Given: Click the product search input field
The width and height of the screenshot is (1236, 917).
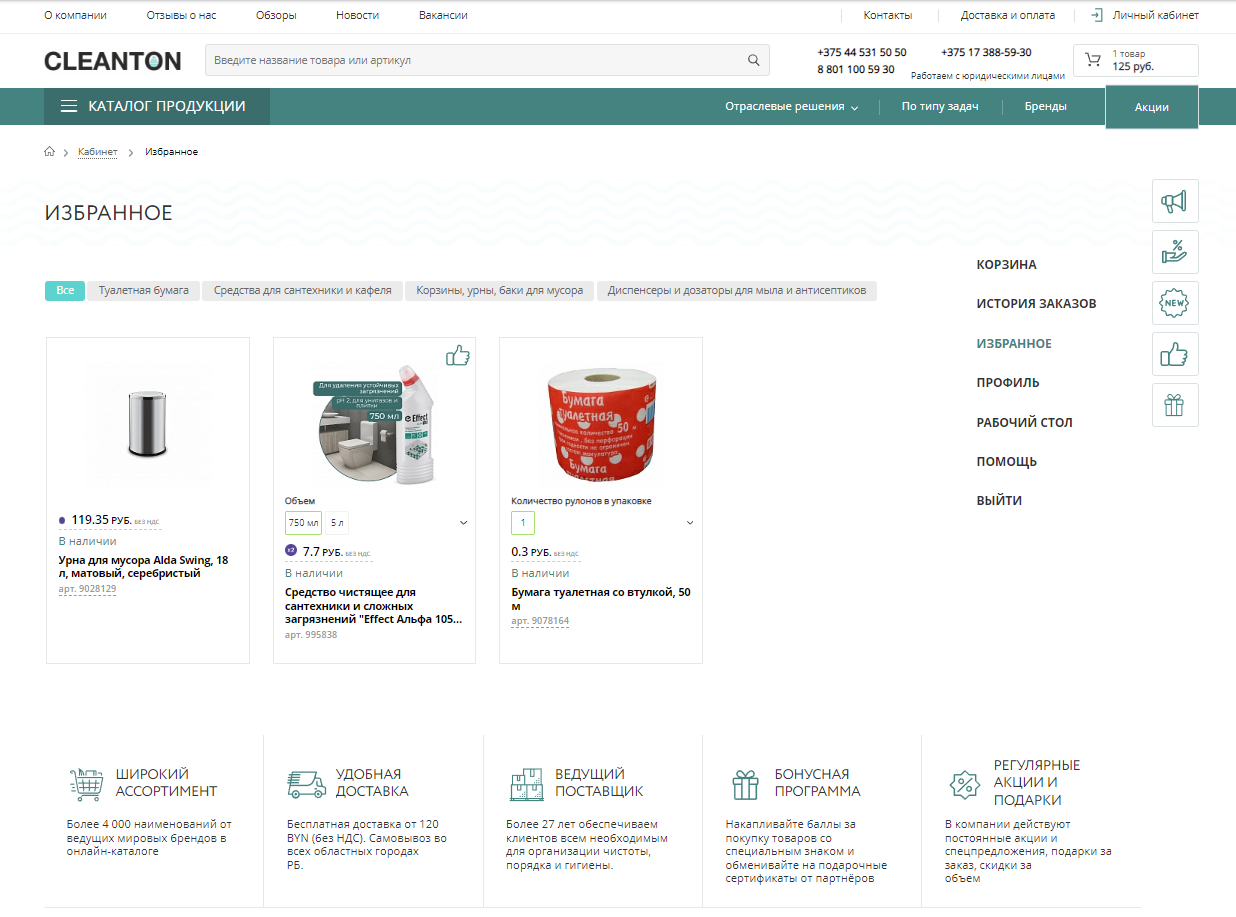Looking at the screenshot, I should click(x=475, y=60).
